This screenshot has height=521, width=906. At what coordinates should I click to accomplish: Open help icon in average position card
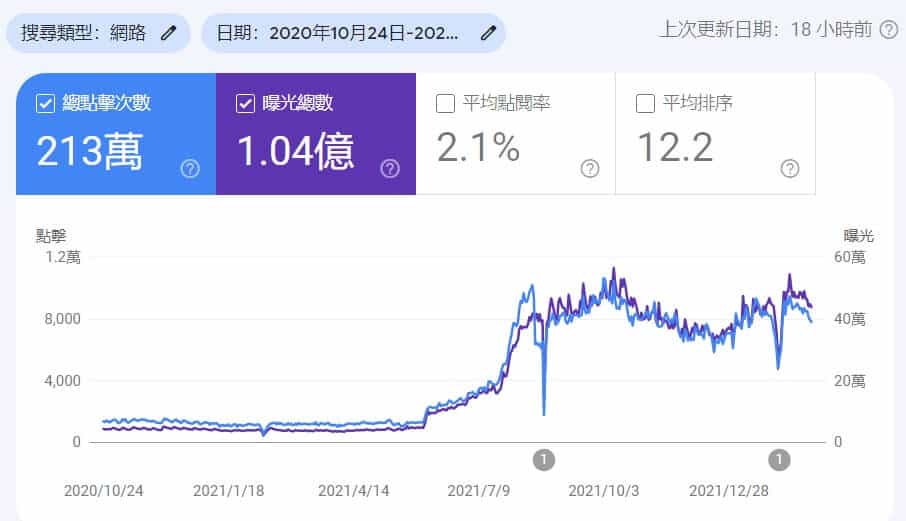tap(790, 169)
